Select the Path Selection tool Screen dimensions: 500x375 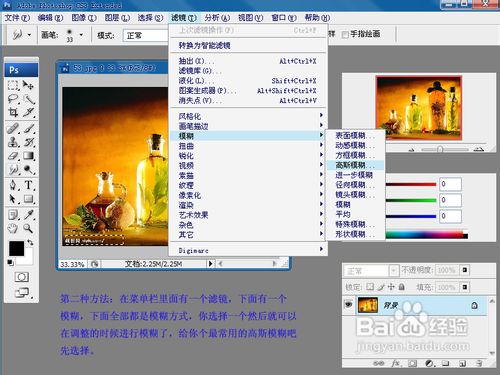point(13,199)
